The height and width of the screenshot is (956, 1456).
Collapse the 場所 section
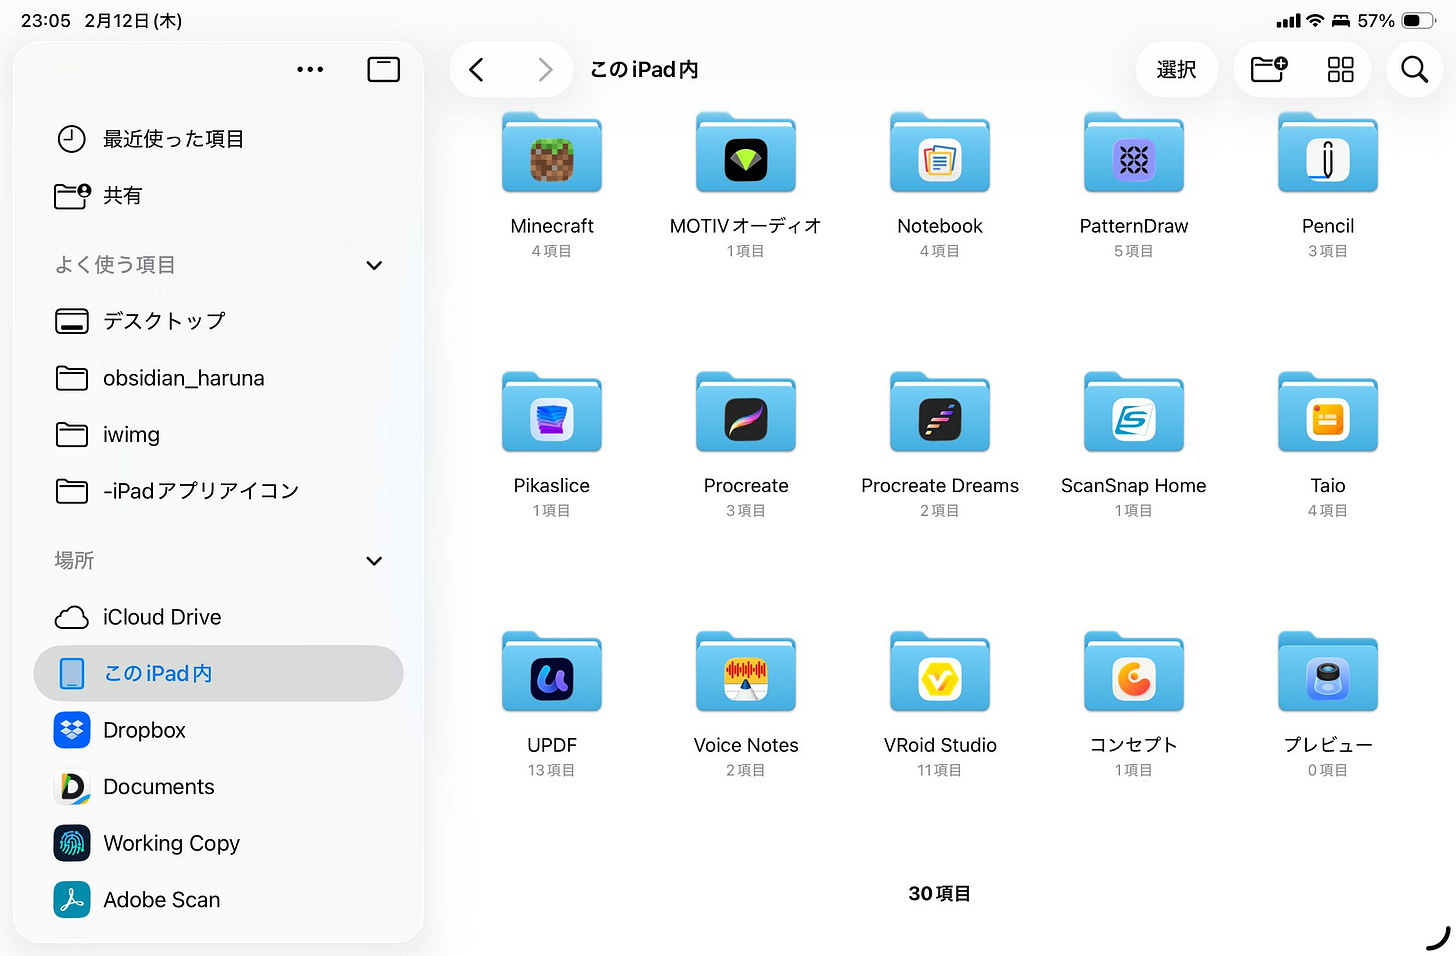pos(374,561)
